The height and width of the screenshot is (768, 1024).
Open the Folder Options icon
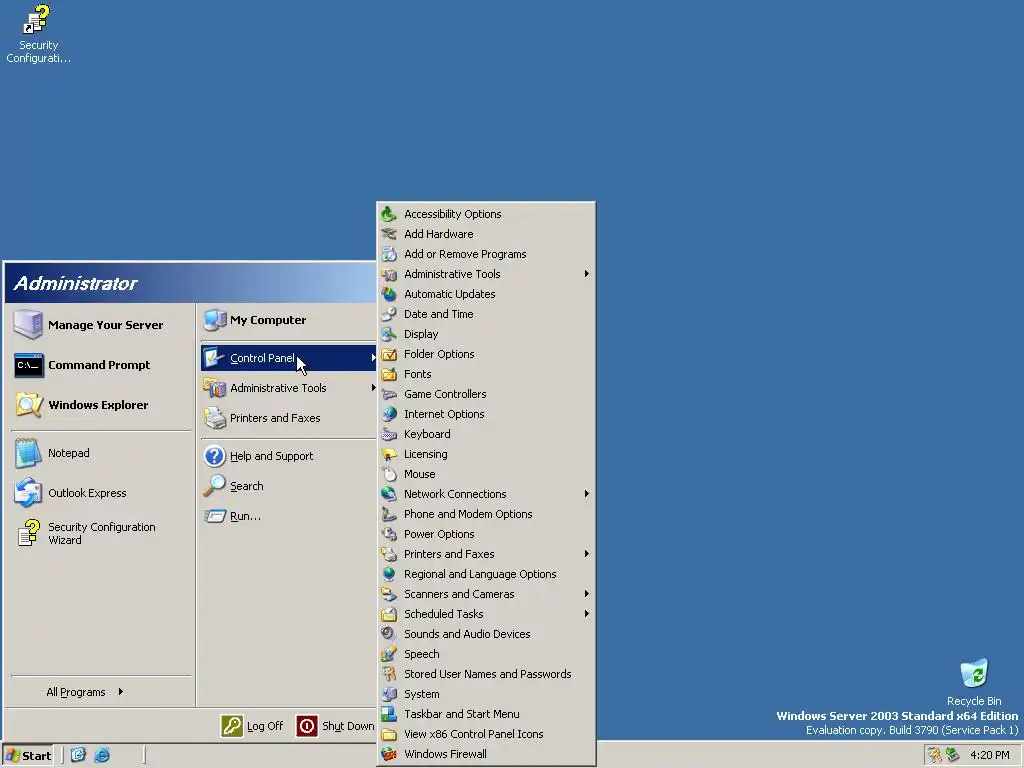click(x=389, y=354)
